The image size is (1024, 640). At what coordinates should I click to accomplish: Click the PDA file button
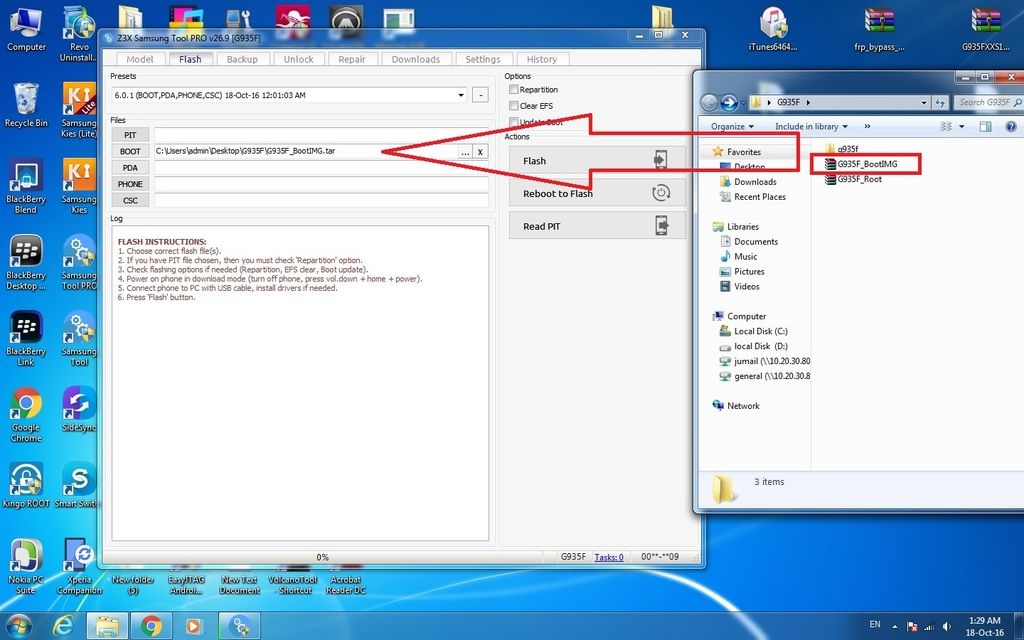point(130,168)
